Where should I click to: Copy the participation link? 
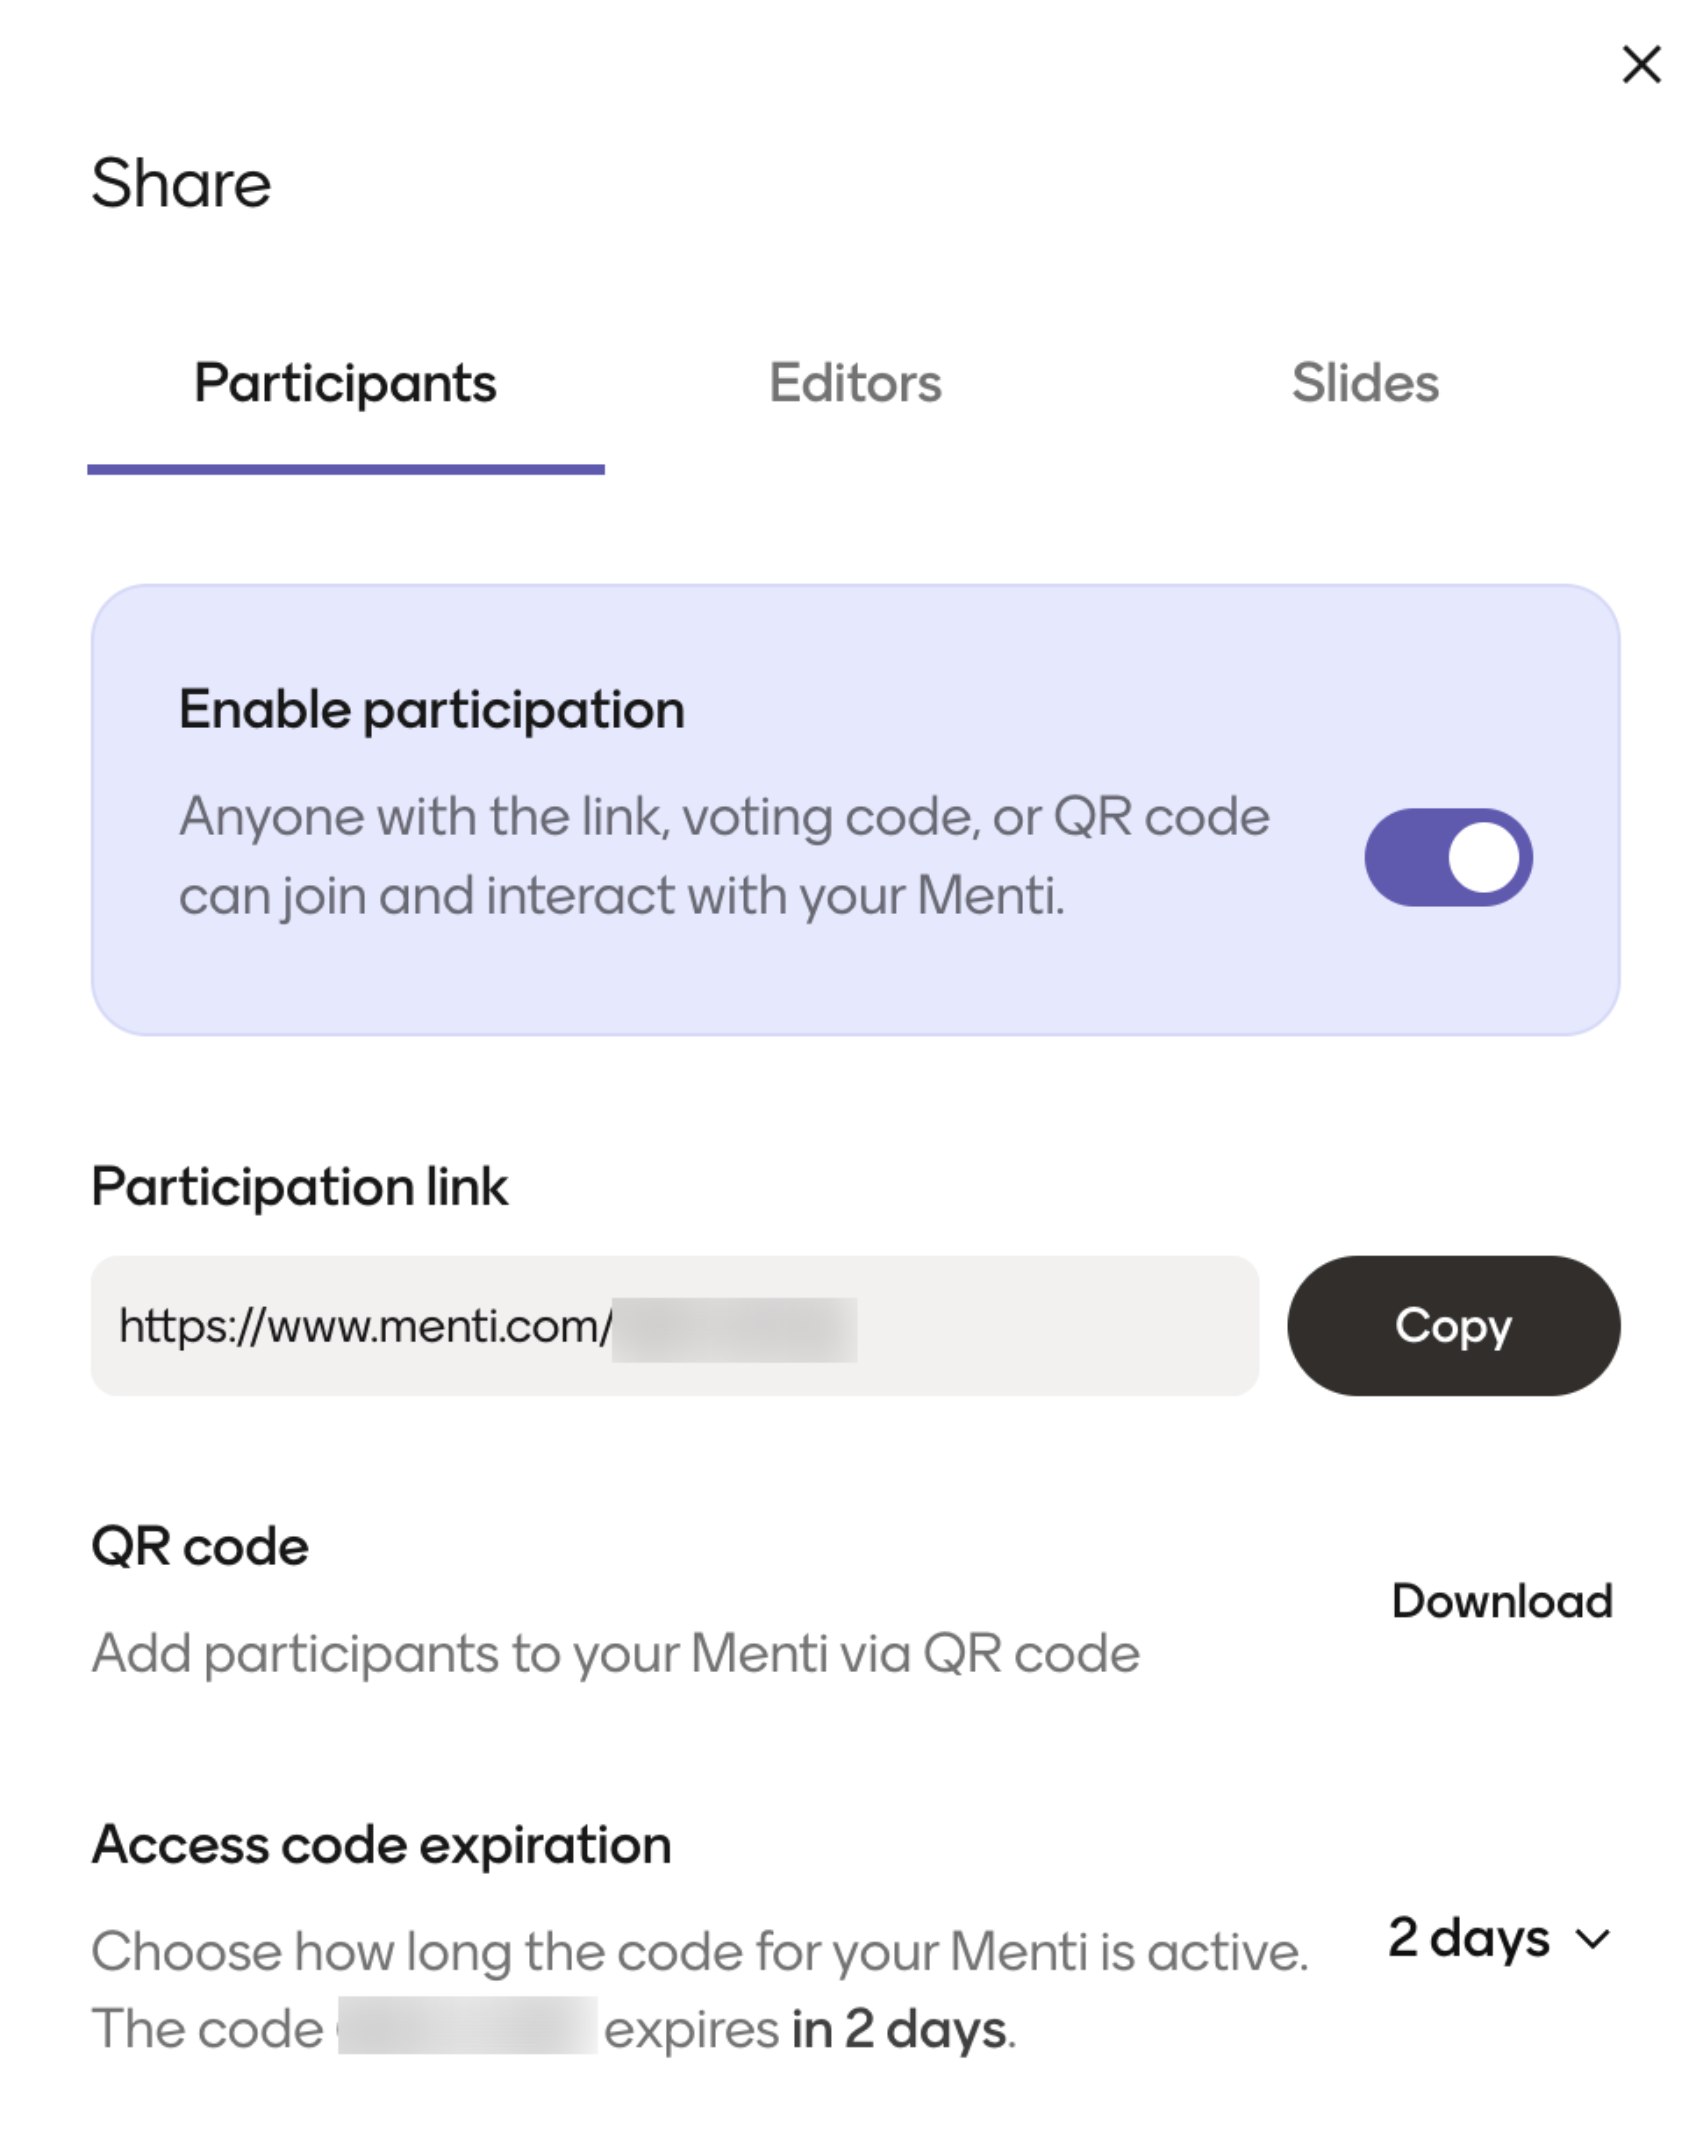pos(1452,1325)
